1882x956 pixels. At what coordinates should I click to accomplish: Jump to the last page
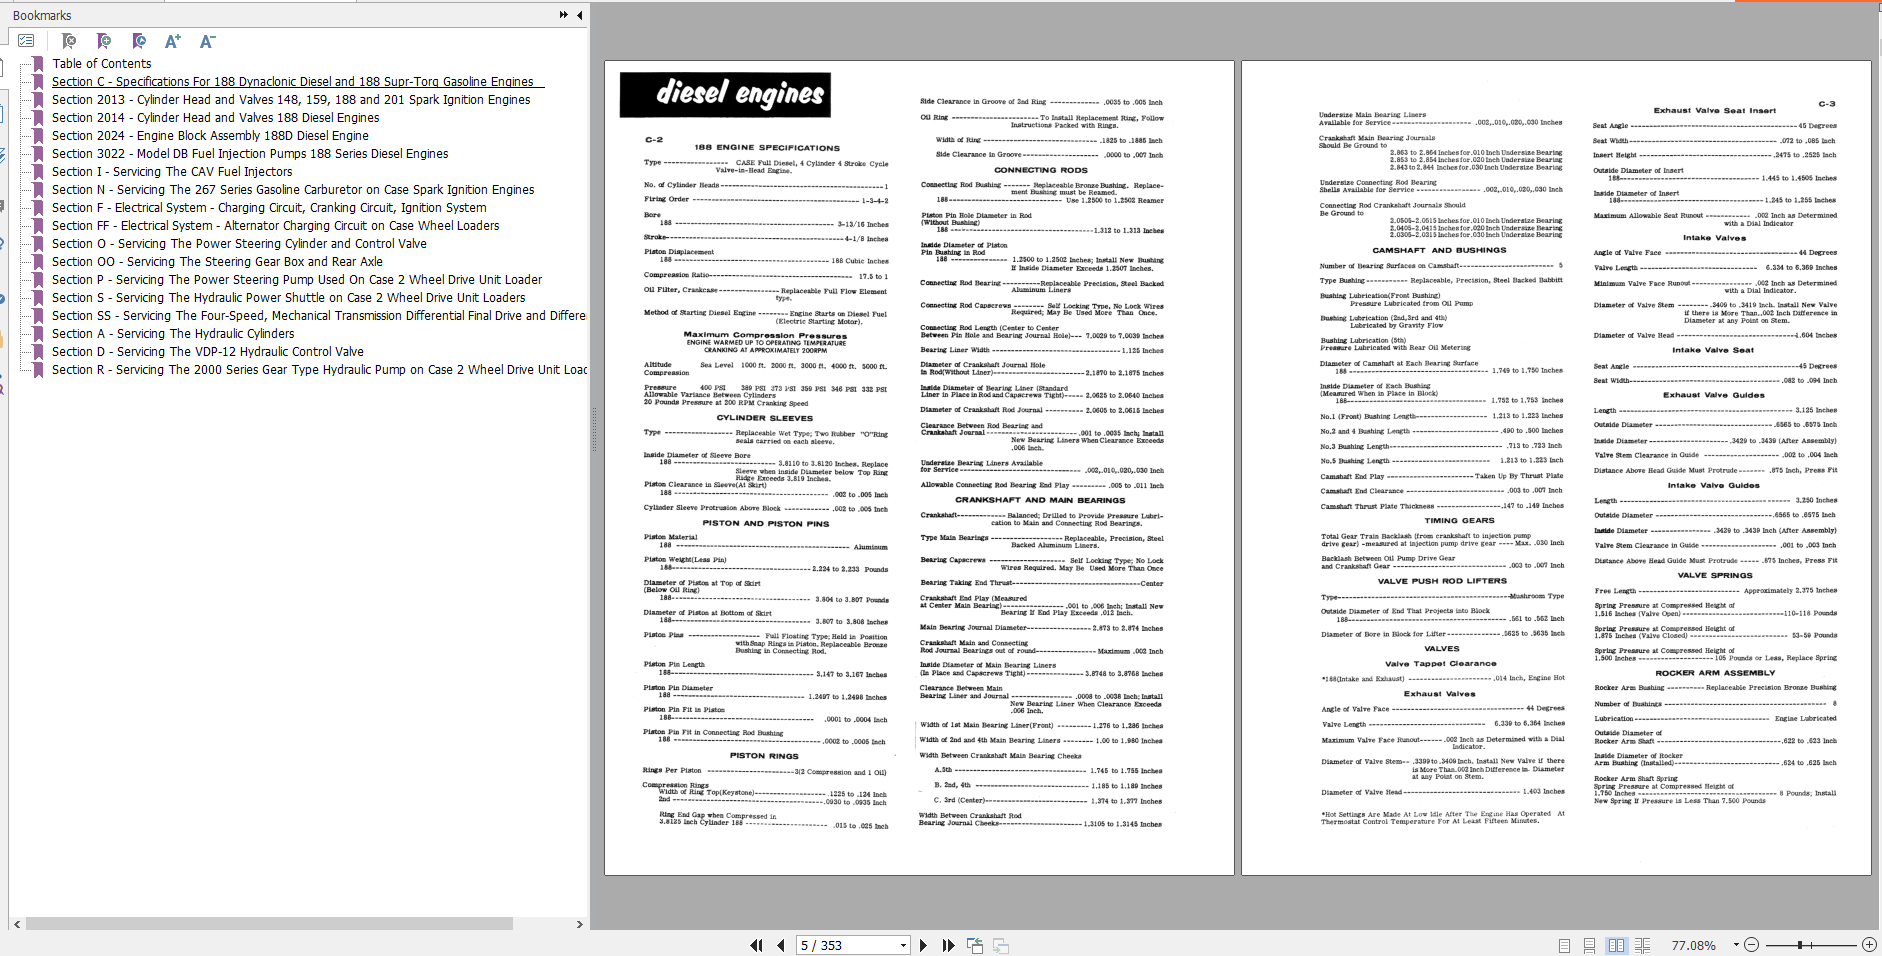pyautogui.click(x=948, y=945)
